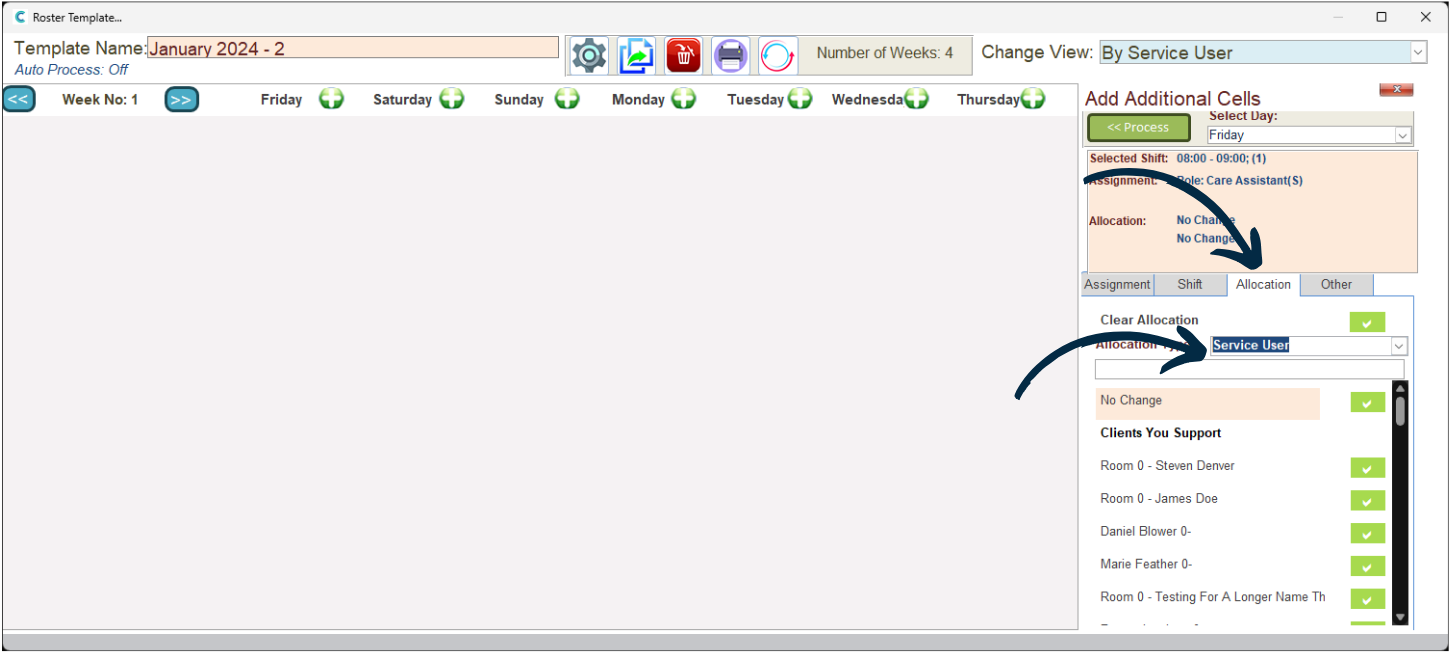This screenshot has height=653, width=1450.
Task: Switch to the Shift tab
Action: coord(1190,285)
